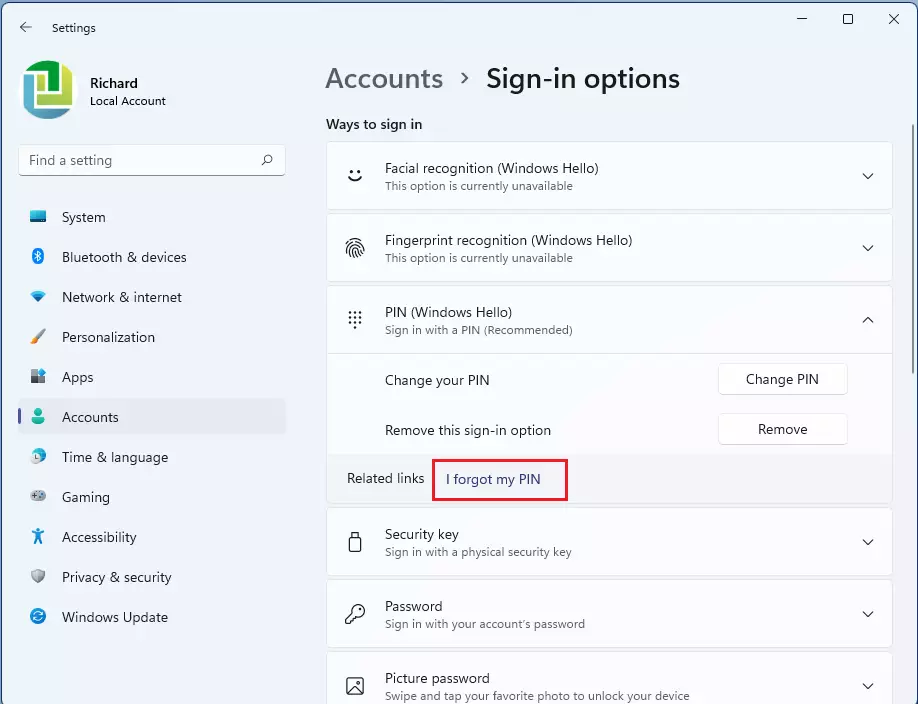The height and width of the screenshot is (704, 918).
Task: Click the search magnifier icon
Action: point(267,160)
